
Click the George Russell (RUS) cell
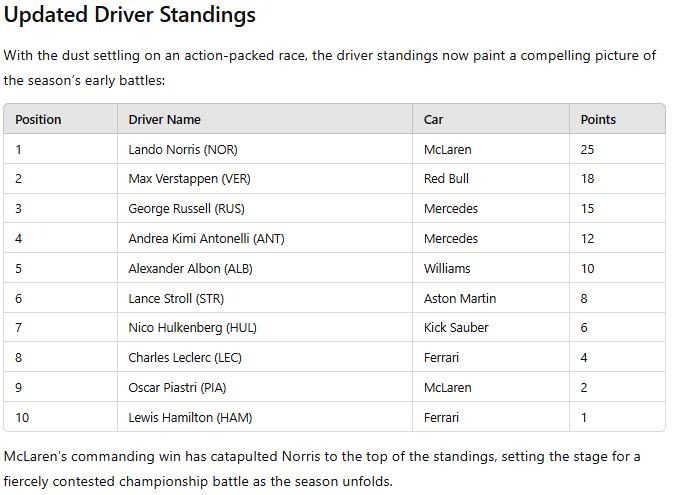click(186, 209)
